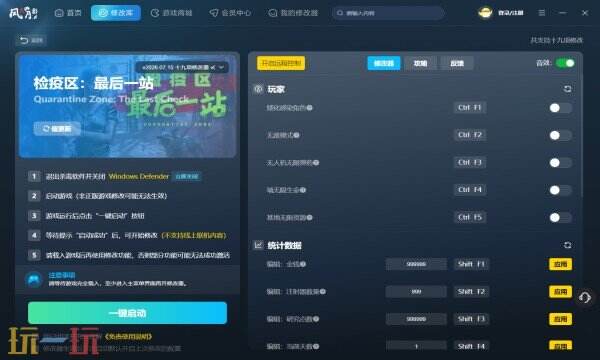600x360 pixels.
Task: Click info icon next to Ctrl F1 option
Action: click(310, 108)
